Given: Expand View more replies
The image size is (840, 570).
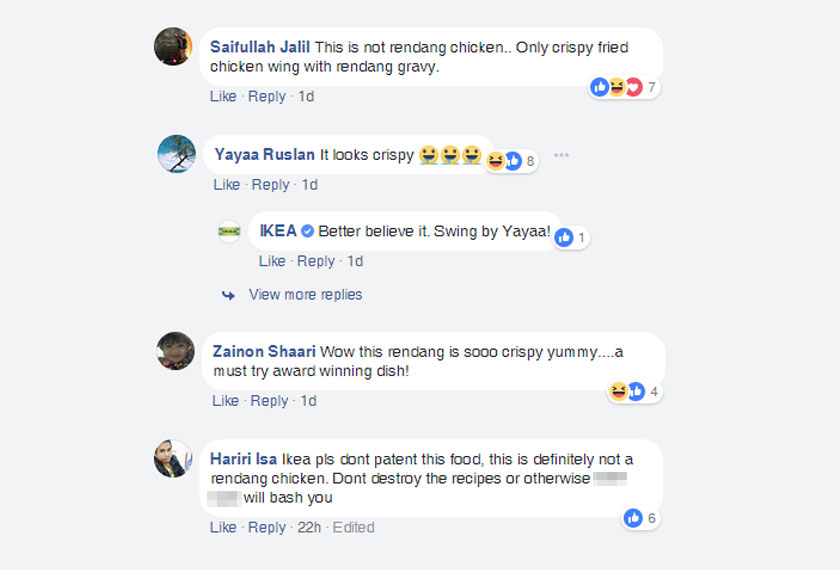Looking at the screenshot, I should tap(305, 295).
